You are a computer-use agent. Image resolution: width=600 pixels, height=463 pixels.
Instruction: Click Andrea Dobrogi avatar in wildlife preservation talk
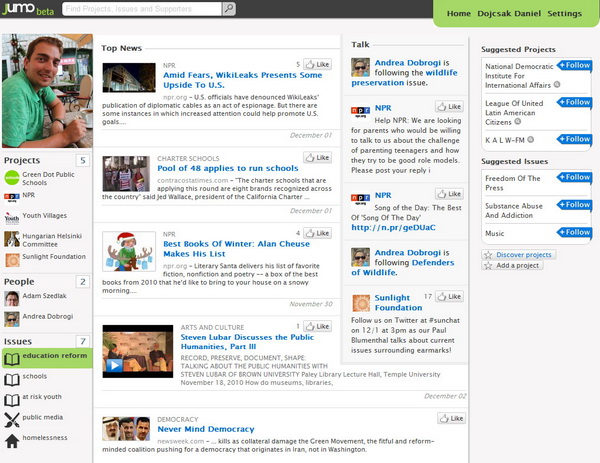[x=360, y=67]
